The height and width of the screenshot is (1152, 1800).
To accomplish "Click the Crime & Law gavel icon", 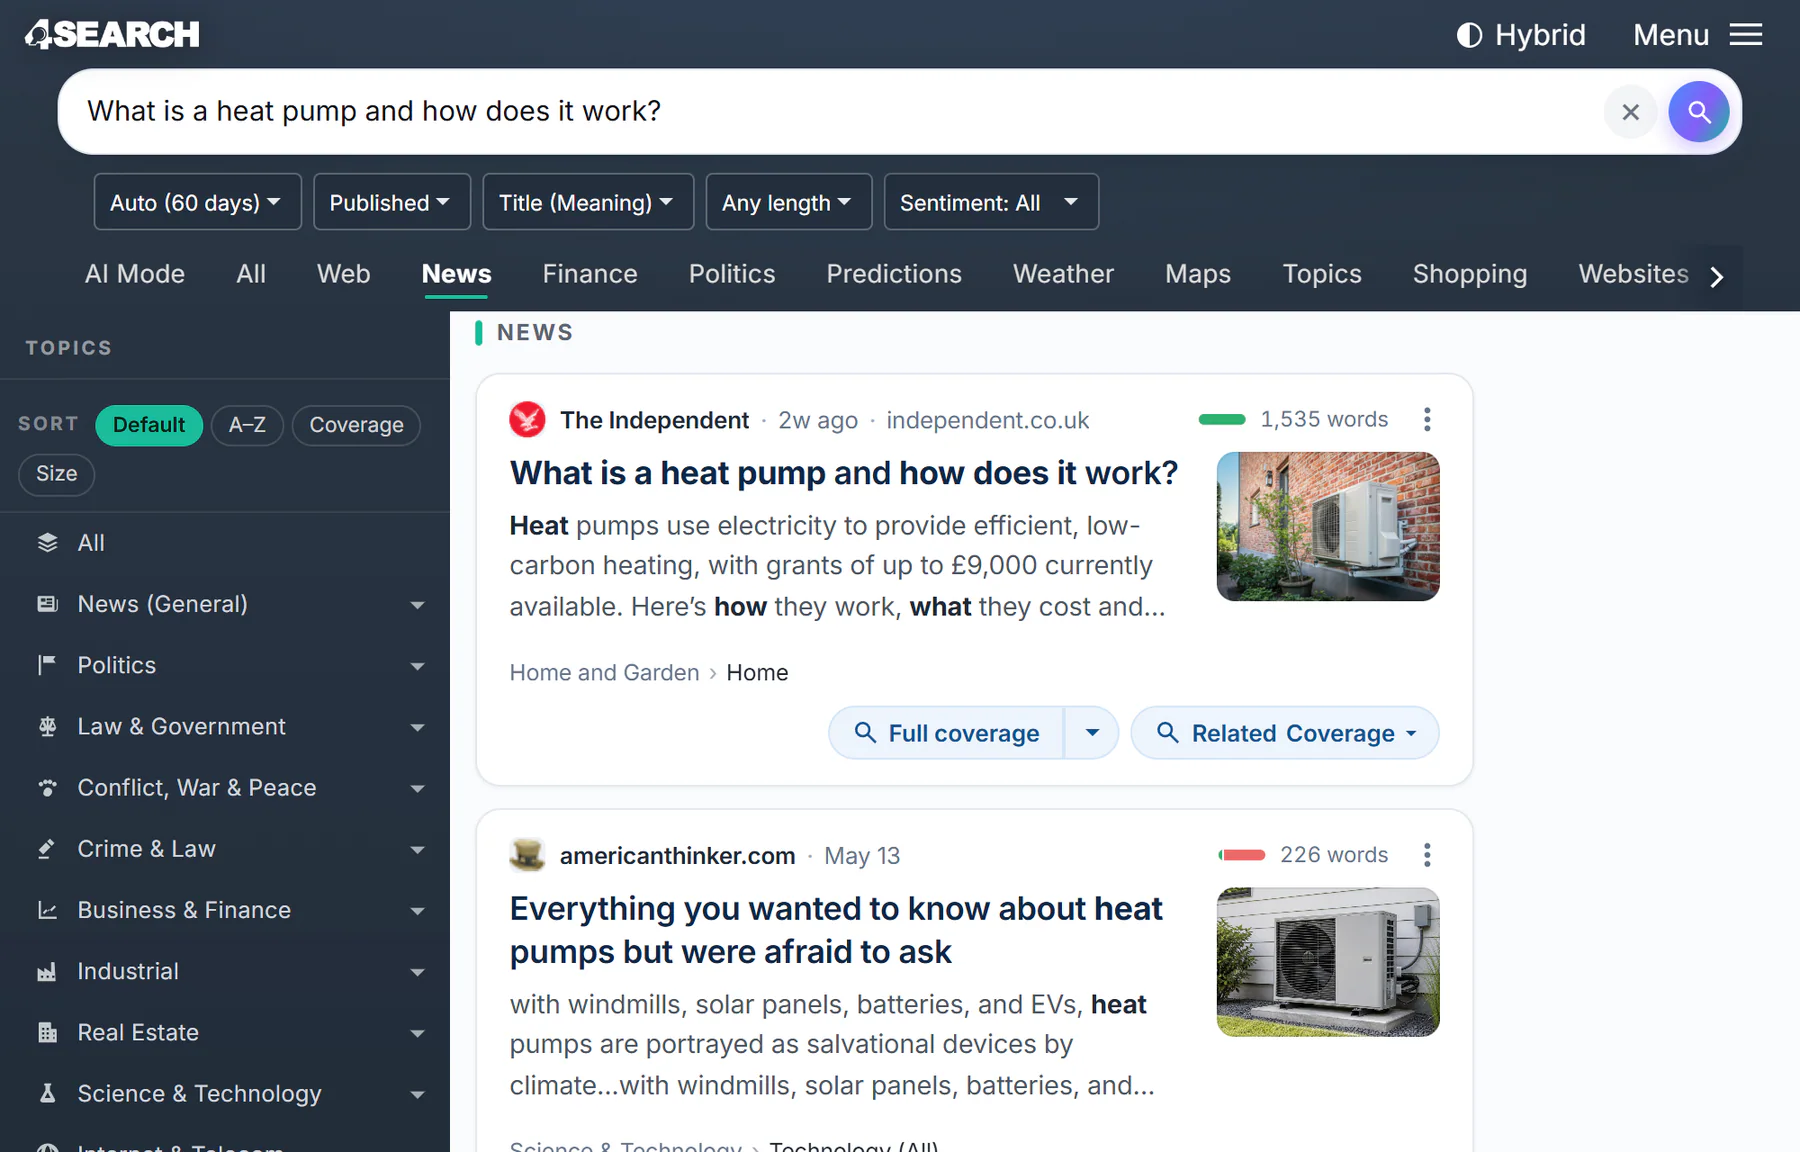I will point(47,849).
